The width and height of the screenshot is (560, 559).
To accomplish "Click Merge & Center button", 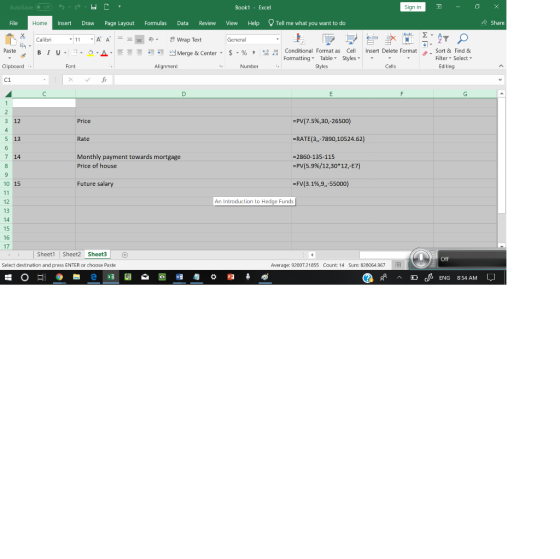I will coord(193,53).
